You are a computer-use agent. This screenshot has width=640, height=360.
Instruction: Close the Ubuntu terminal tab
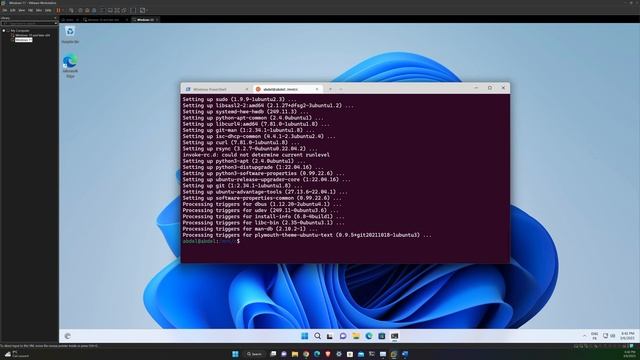(x=317, y=89)
